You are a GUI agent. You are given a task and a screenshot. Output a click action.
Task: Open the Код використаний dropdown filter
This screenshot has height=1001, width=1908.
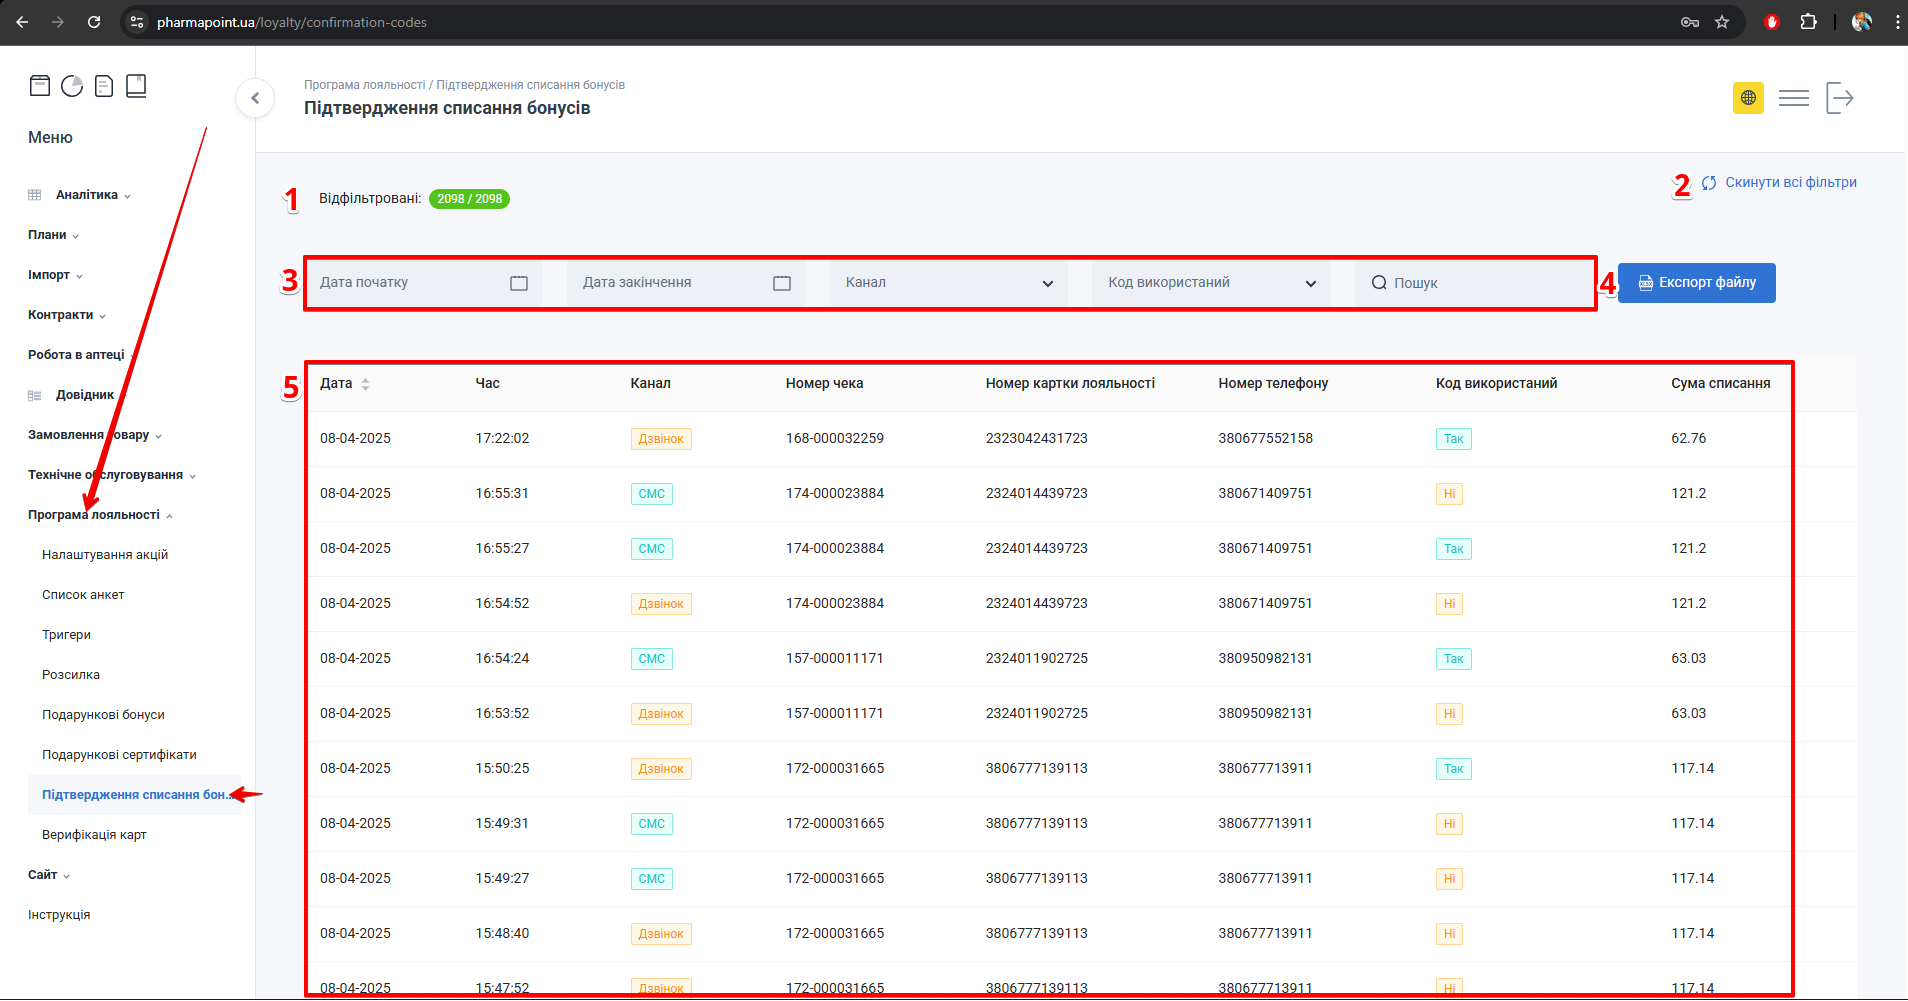[1210, 283]
